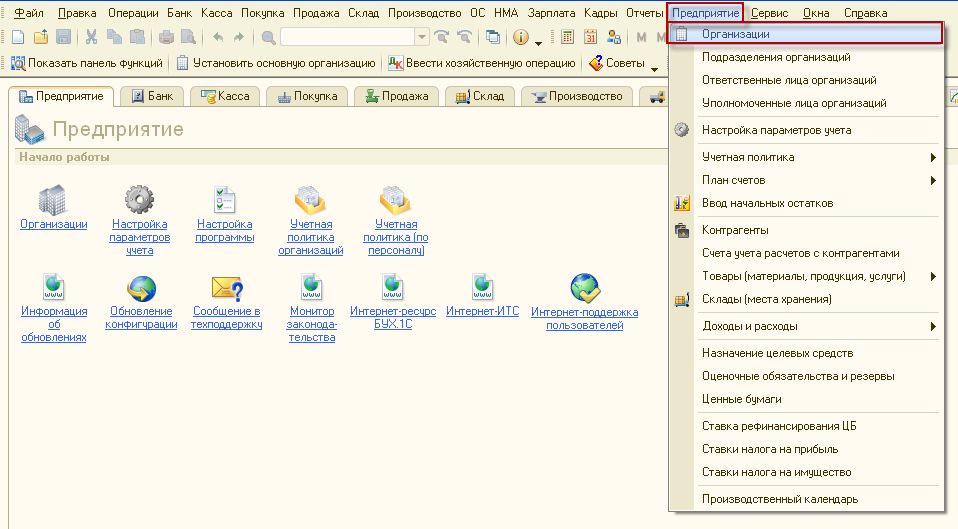Switch to the Банк tab
958x529 pixels.
click(152, 96)
